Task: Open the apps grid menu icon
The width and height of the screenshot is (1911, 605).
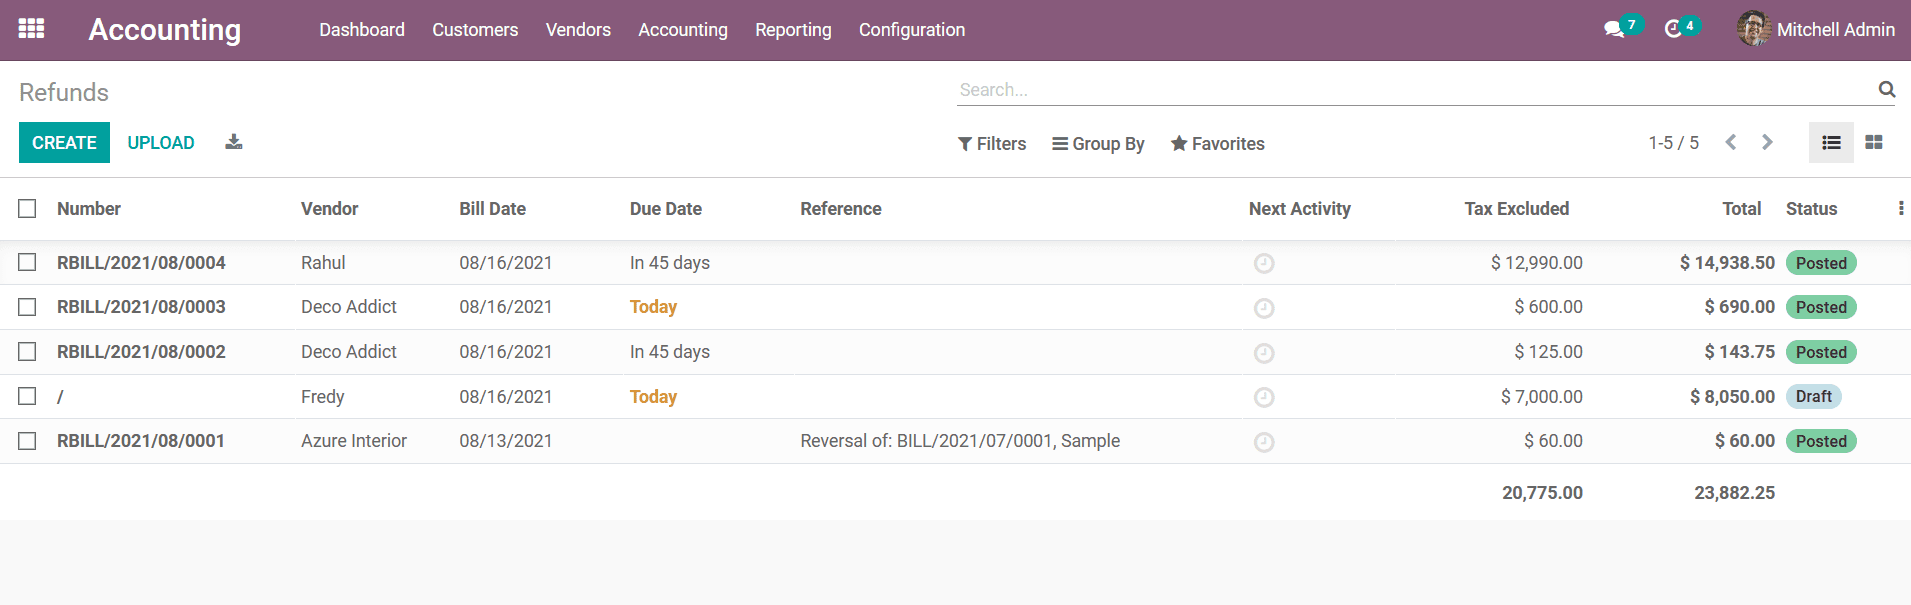Action: coord(31,29)
